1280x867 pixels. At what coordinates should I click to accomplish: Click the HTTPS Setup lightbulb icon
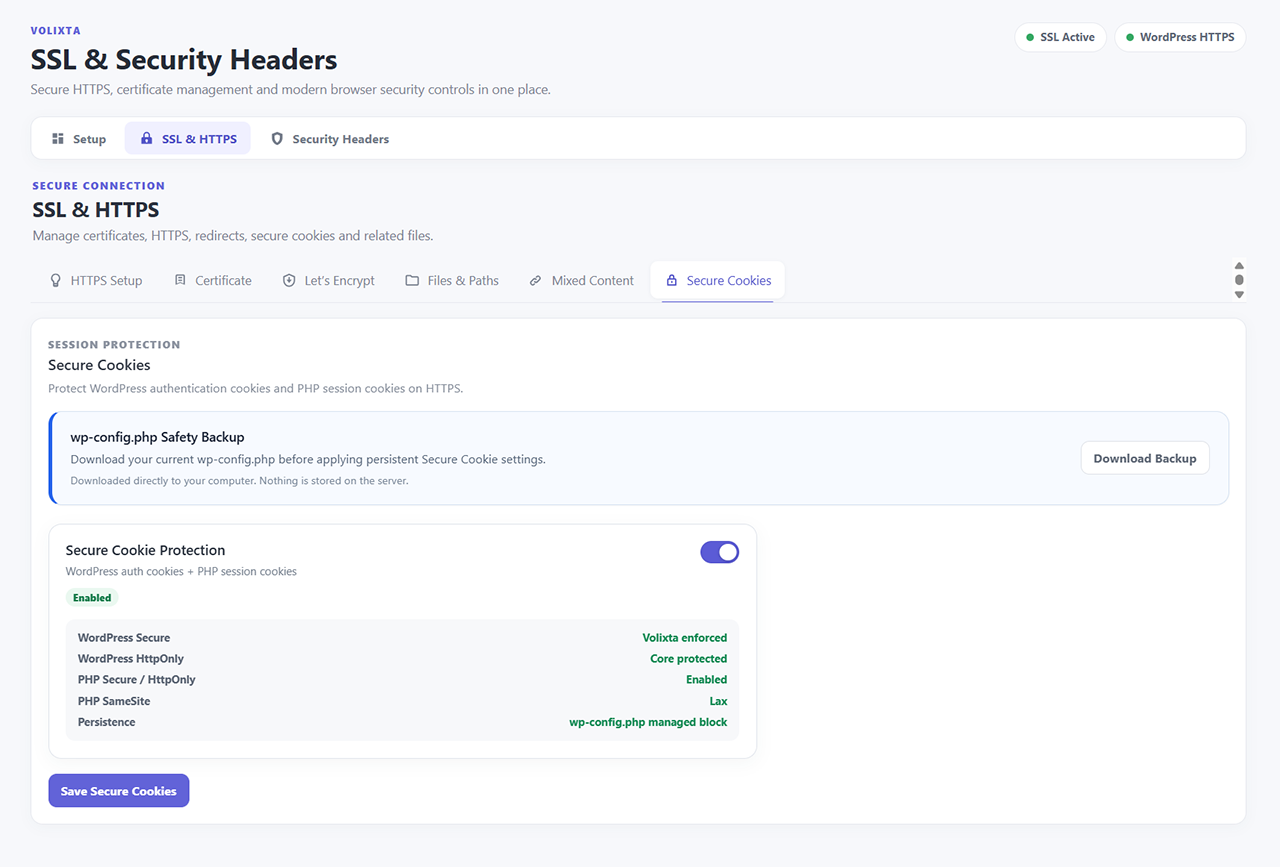click(x=56, y=281)
